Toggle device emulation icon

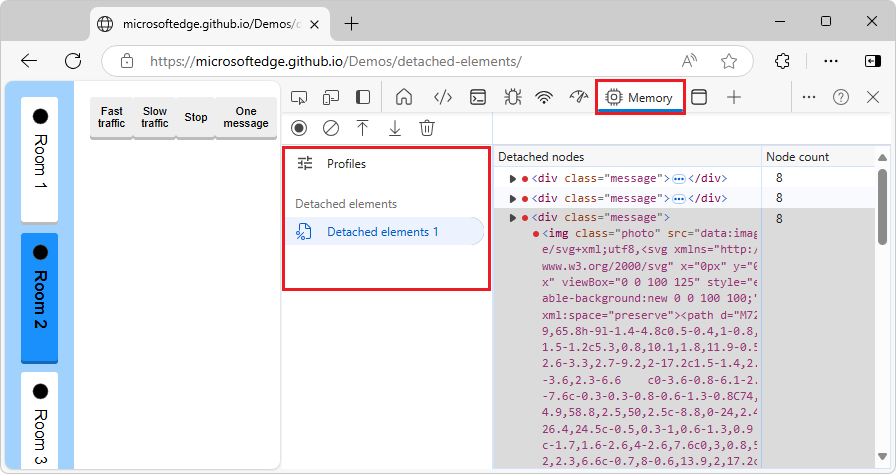(x=331, y=98)
